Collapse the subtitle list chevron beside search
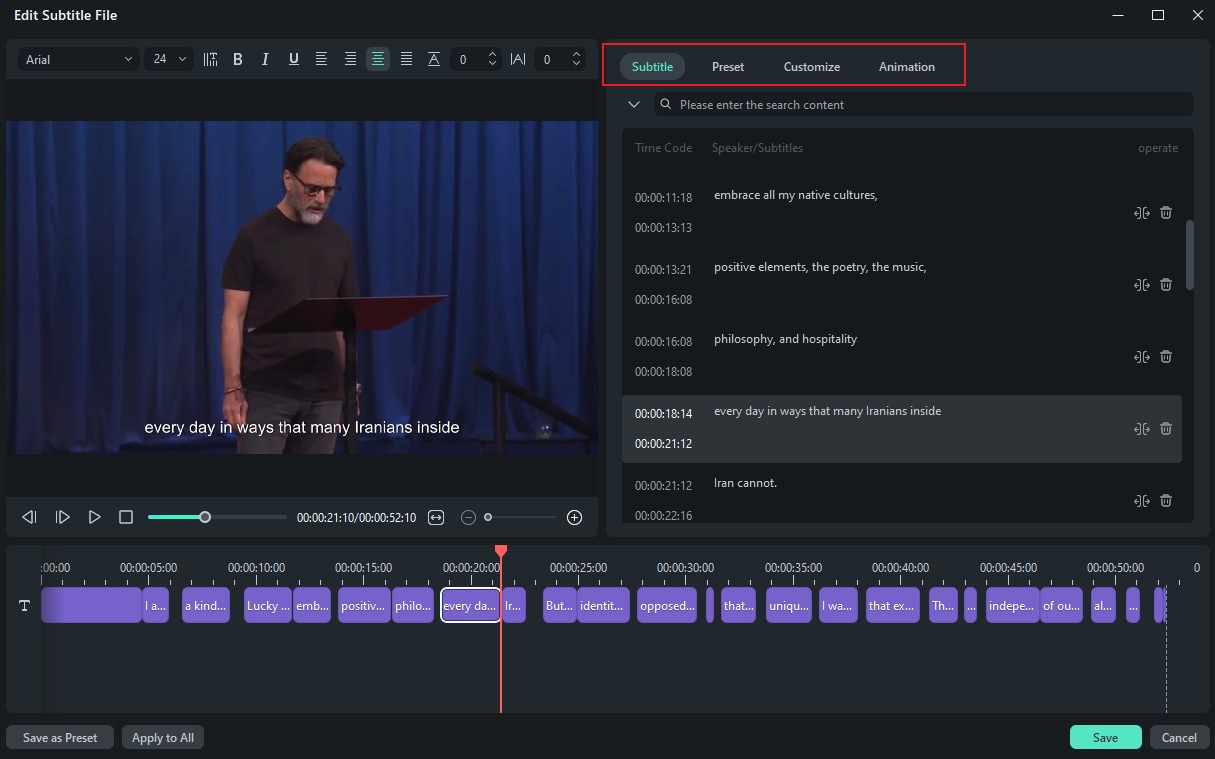1215x759 pixels. pos(633,104)
